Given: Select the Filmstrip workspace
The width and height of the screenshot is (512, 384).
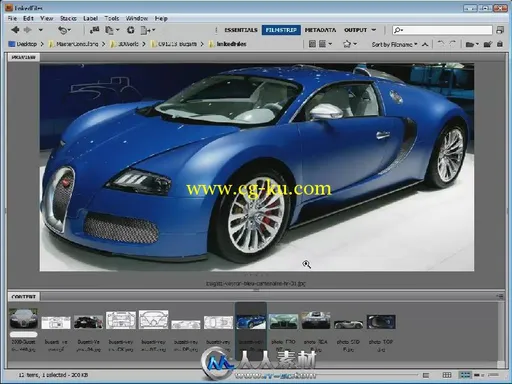Looking at the screenshot, I should pyautogui.click(x=281, y=30).
